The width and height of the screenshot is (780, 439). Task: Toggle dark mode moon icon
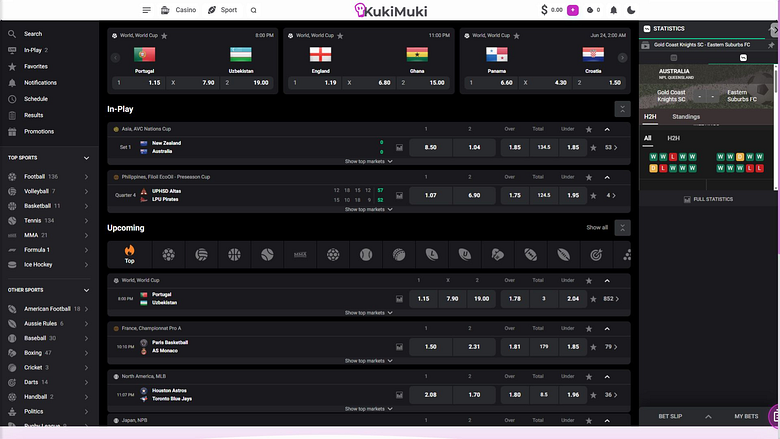631,10
